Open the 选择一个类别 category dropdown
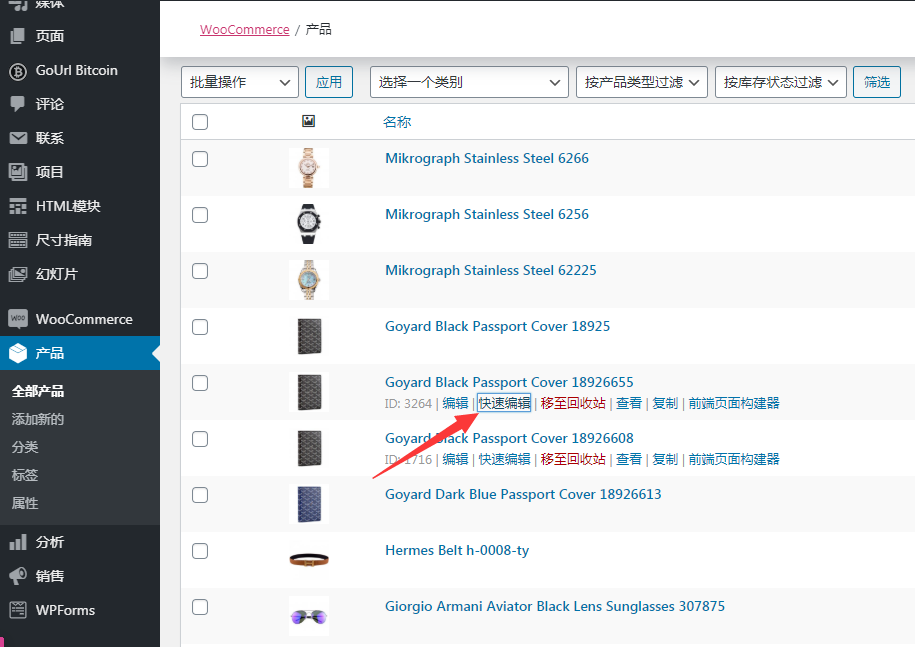The width and height of the screenshot is (915, 647). click(469, 82)
